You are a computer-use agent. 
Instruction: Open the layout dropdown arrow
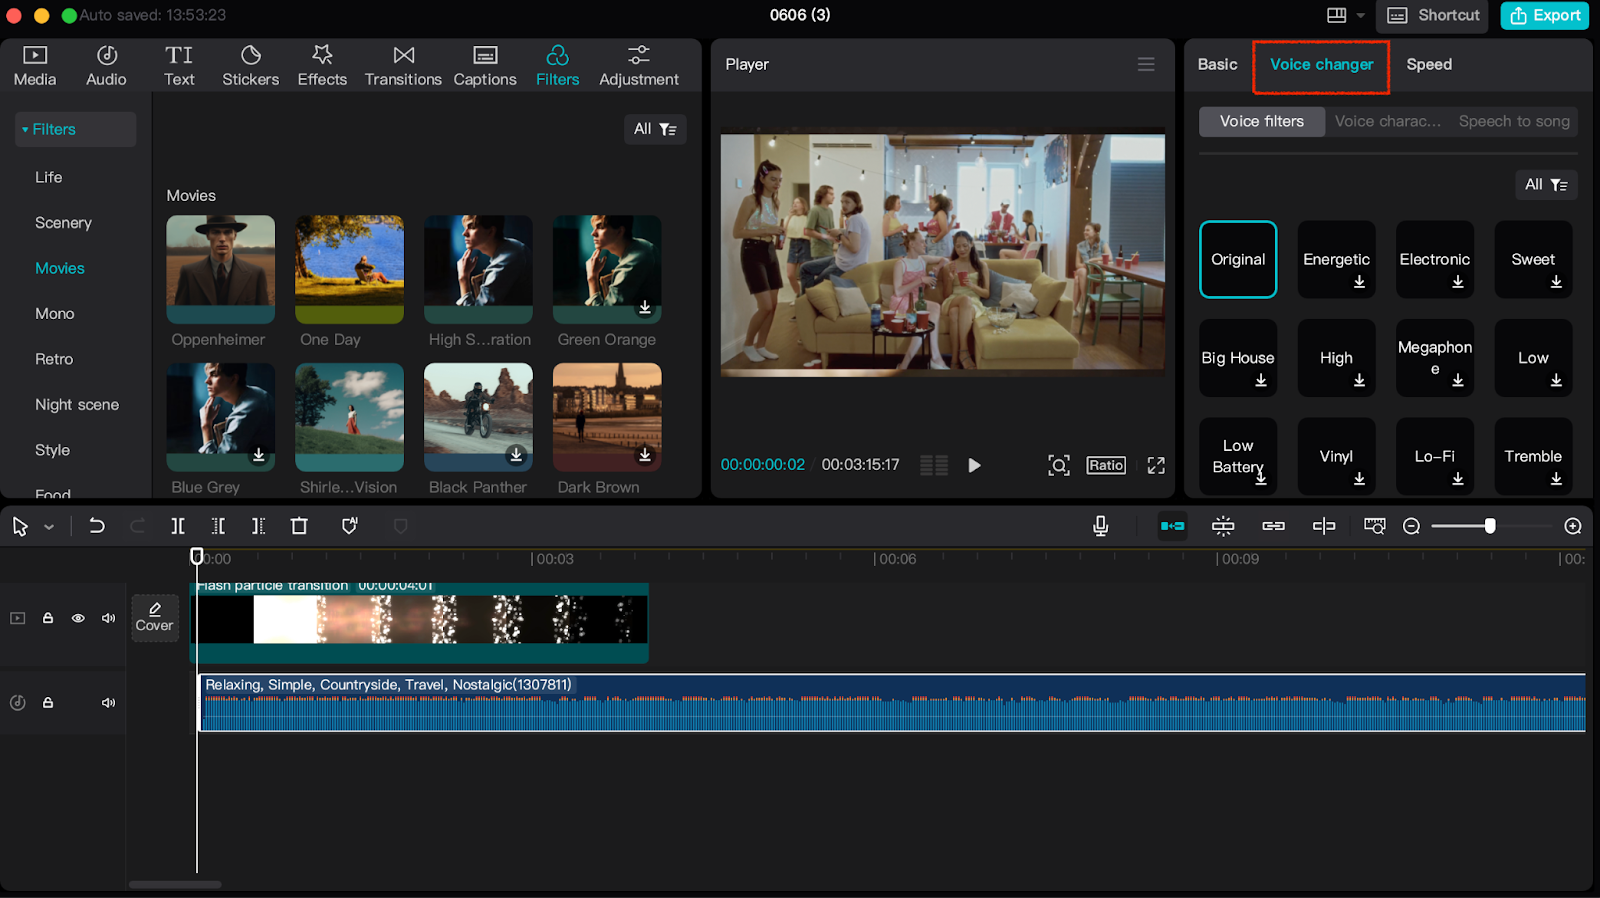pyautogui.click(x=1360, y=15)
